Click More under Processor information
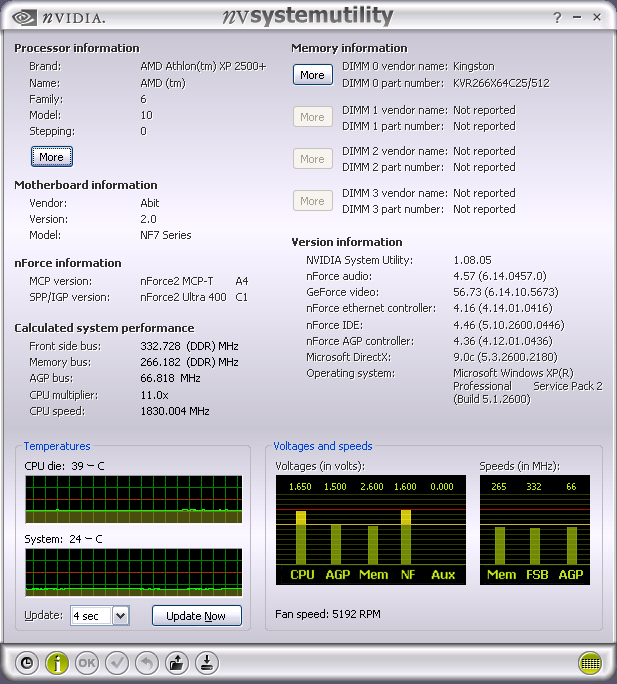This screenshot has width=617, height=684. click(51, 157)
